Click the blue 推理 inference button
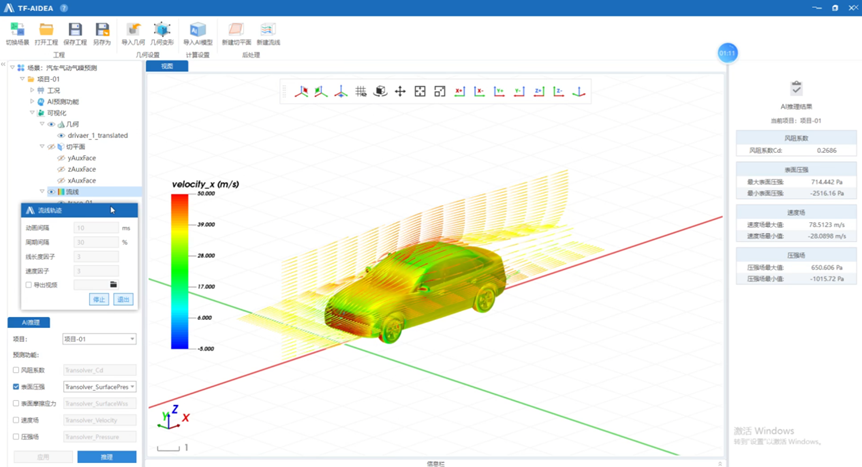The width and height of the screenshot is (862, 467). click(106, 456)
